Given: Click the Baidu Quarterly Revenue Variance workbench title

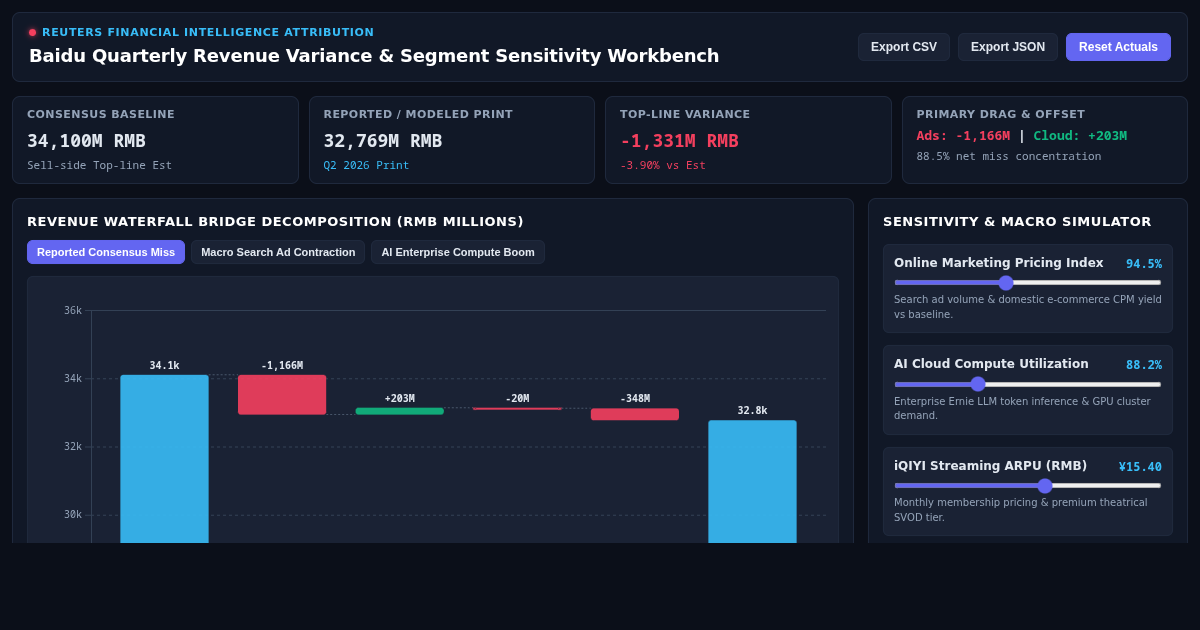Looking at the screenshot, I should [x=374, y=56].
